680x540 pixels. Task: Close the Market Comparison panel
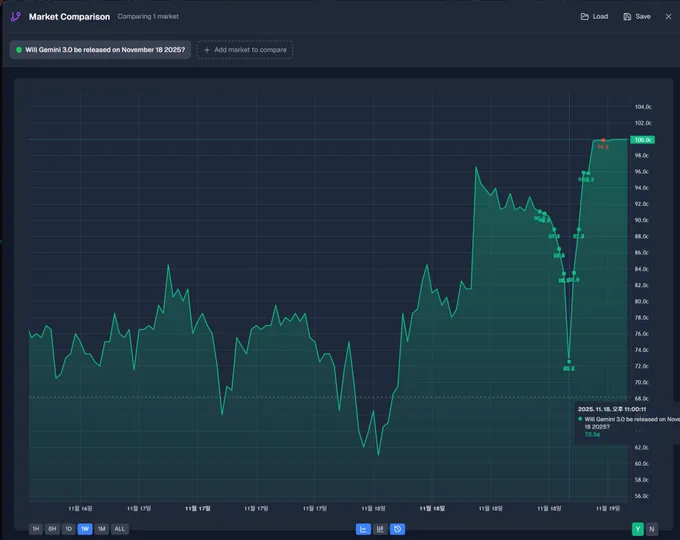point(668,16)
